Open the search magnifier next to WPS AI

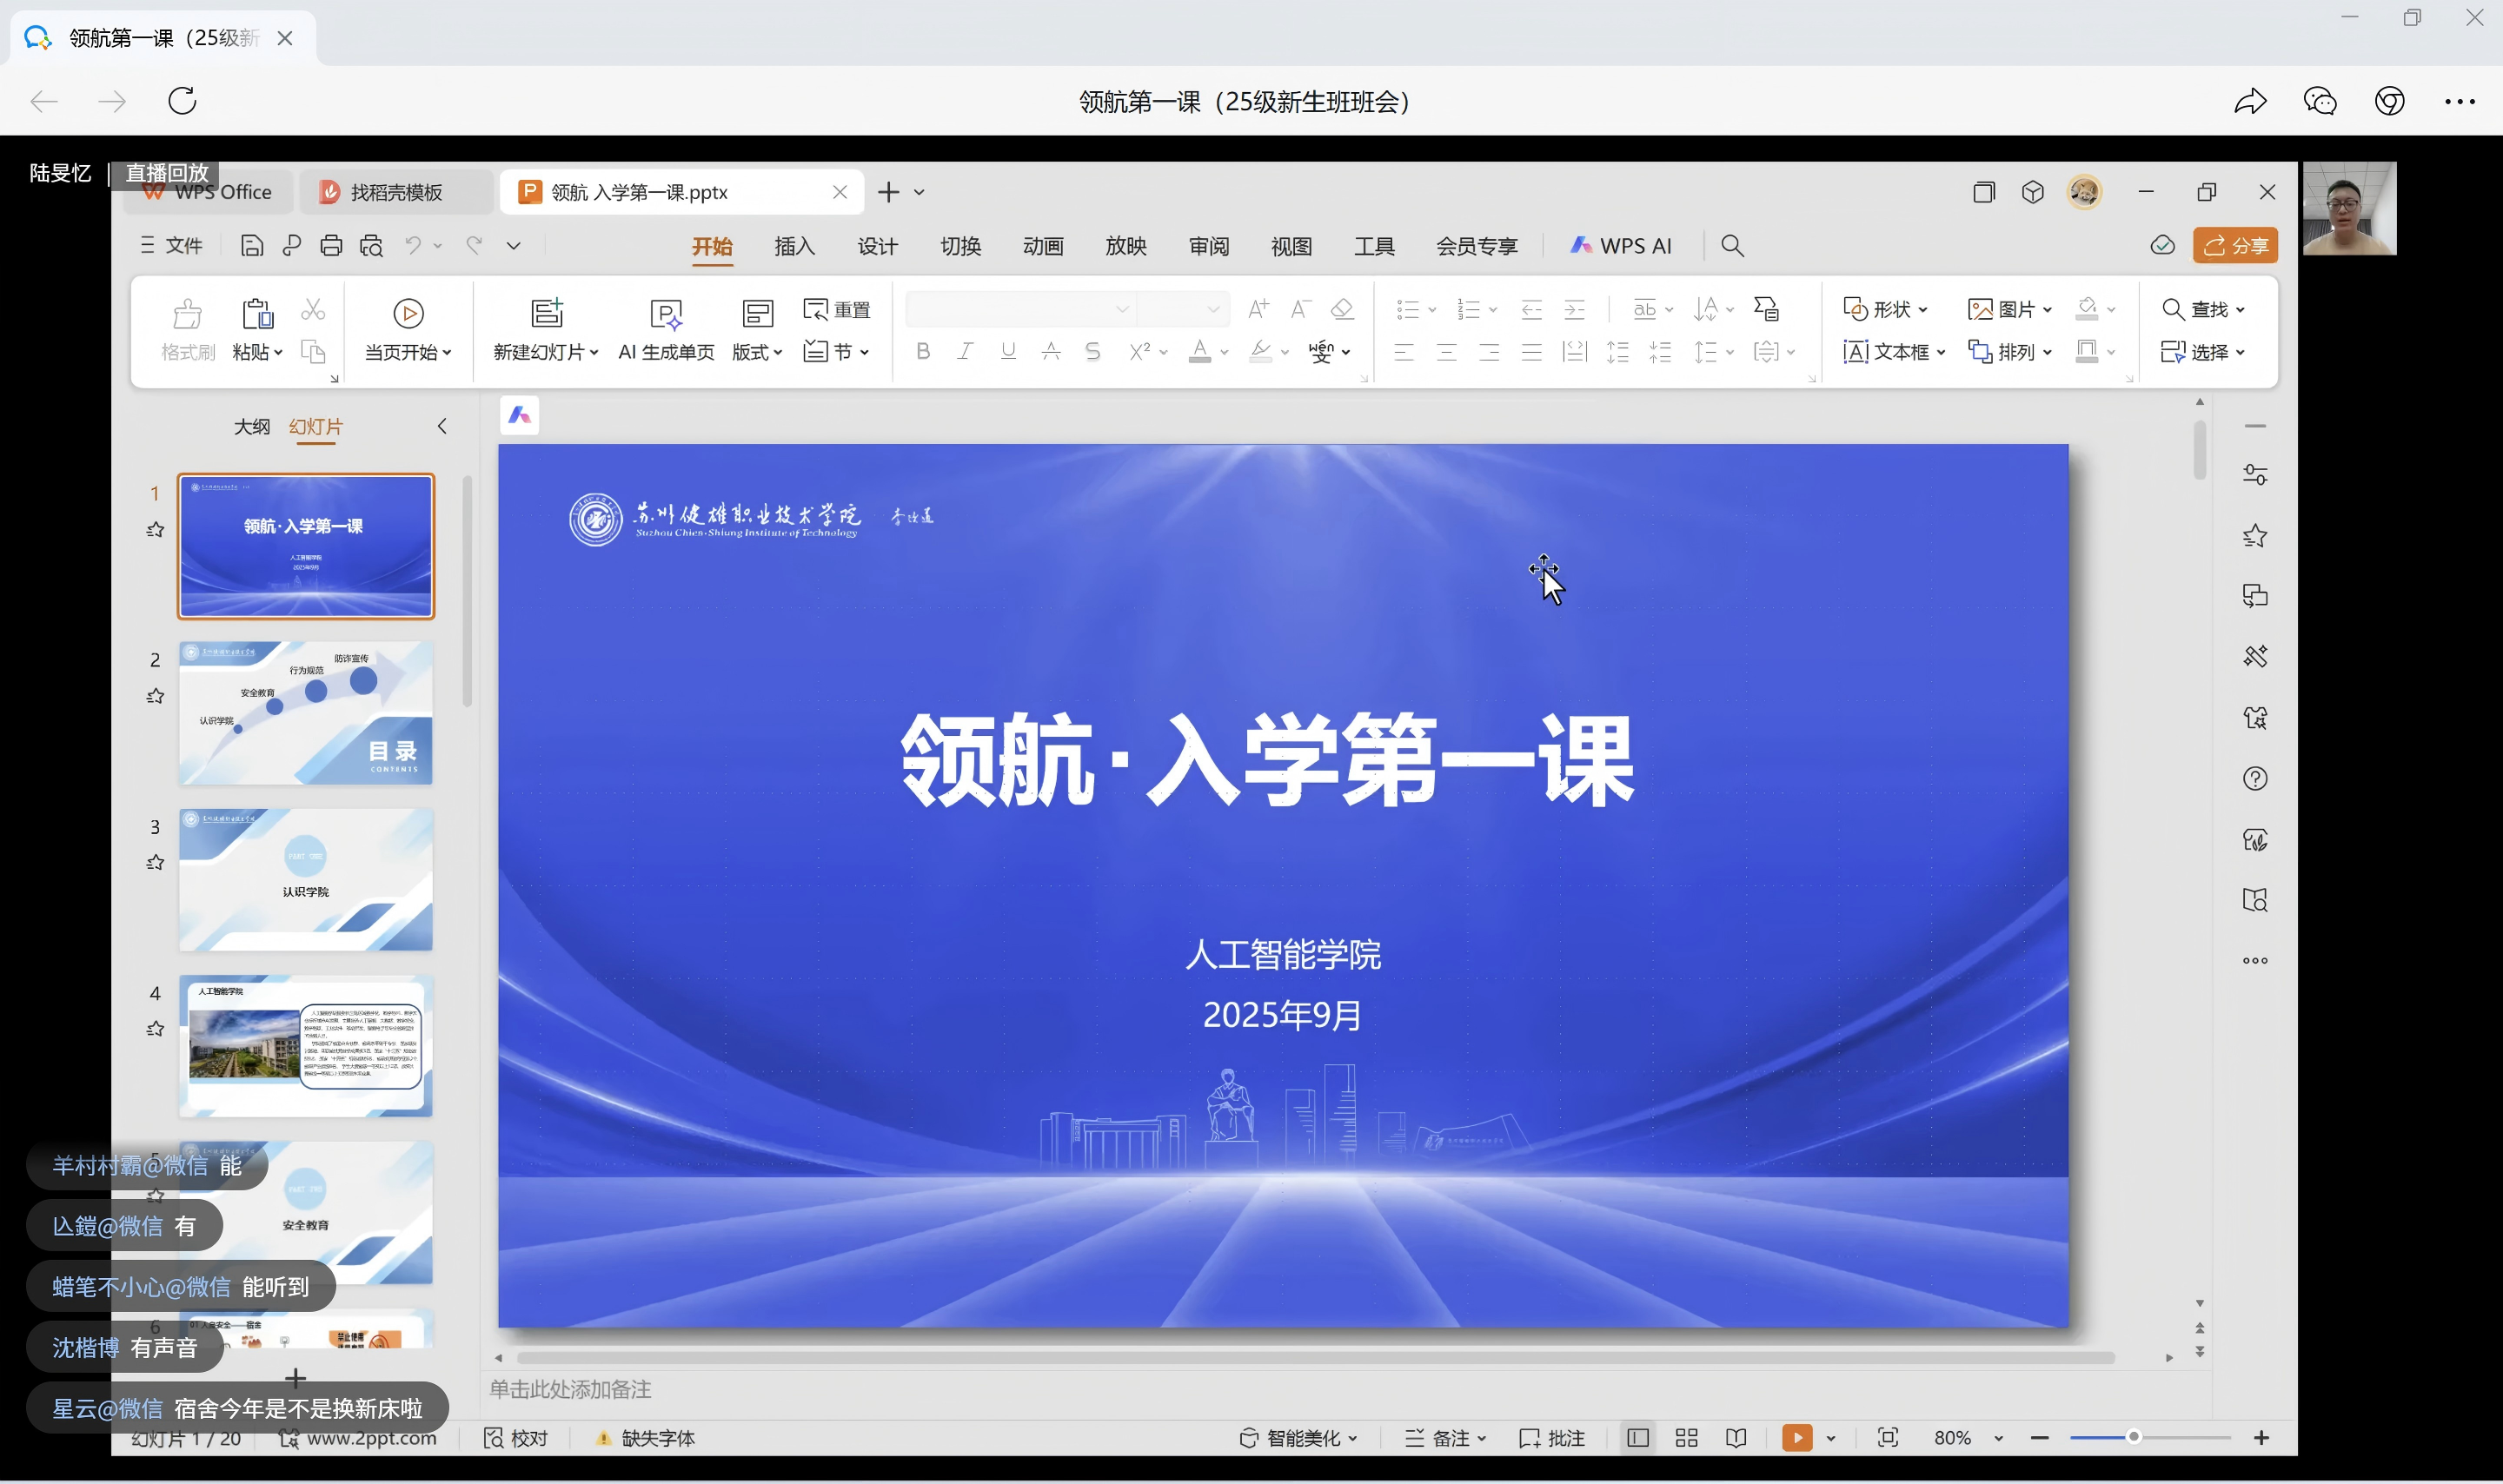coord(1732,246)
